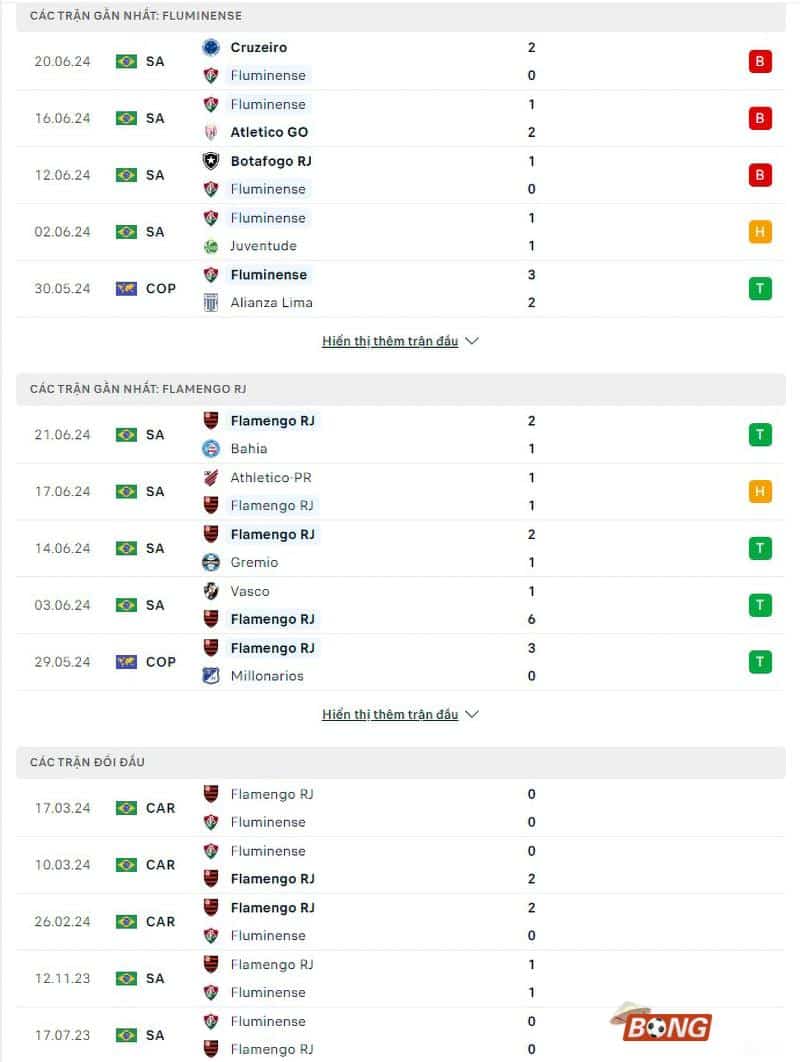800x1062 pixels.
Task: Click the Gremio club crest
Action: 211,561
